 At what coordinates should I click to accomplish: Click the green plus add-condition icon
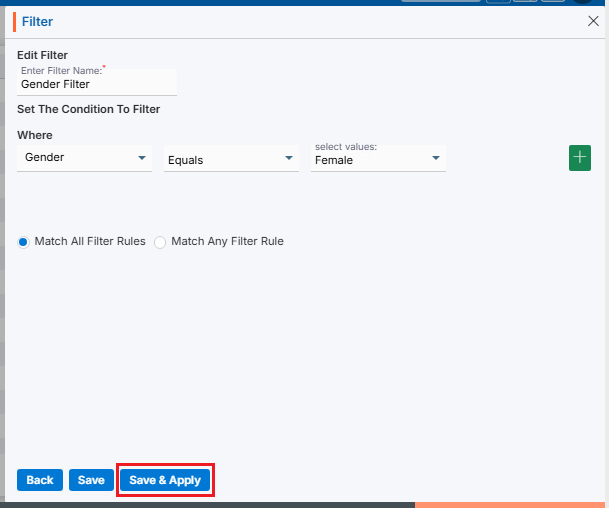[580, 158]
